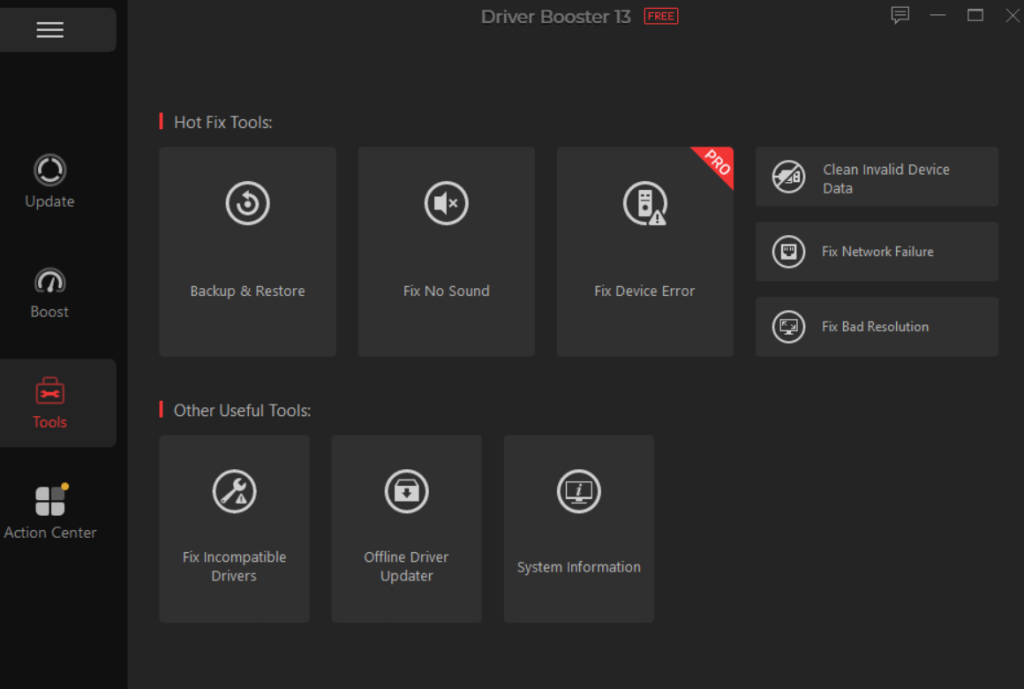
Task: Launch the Fix No Sound label
Action: [x=446, y=291]
